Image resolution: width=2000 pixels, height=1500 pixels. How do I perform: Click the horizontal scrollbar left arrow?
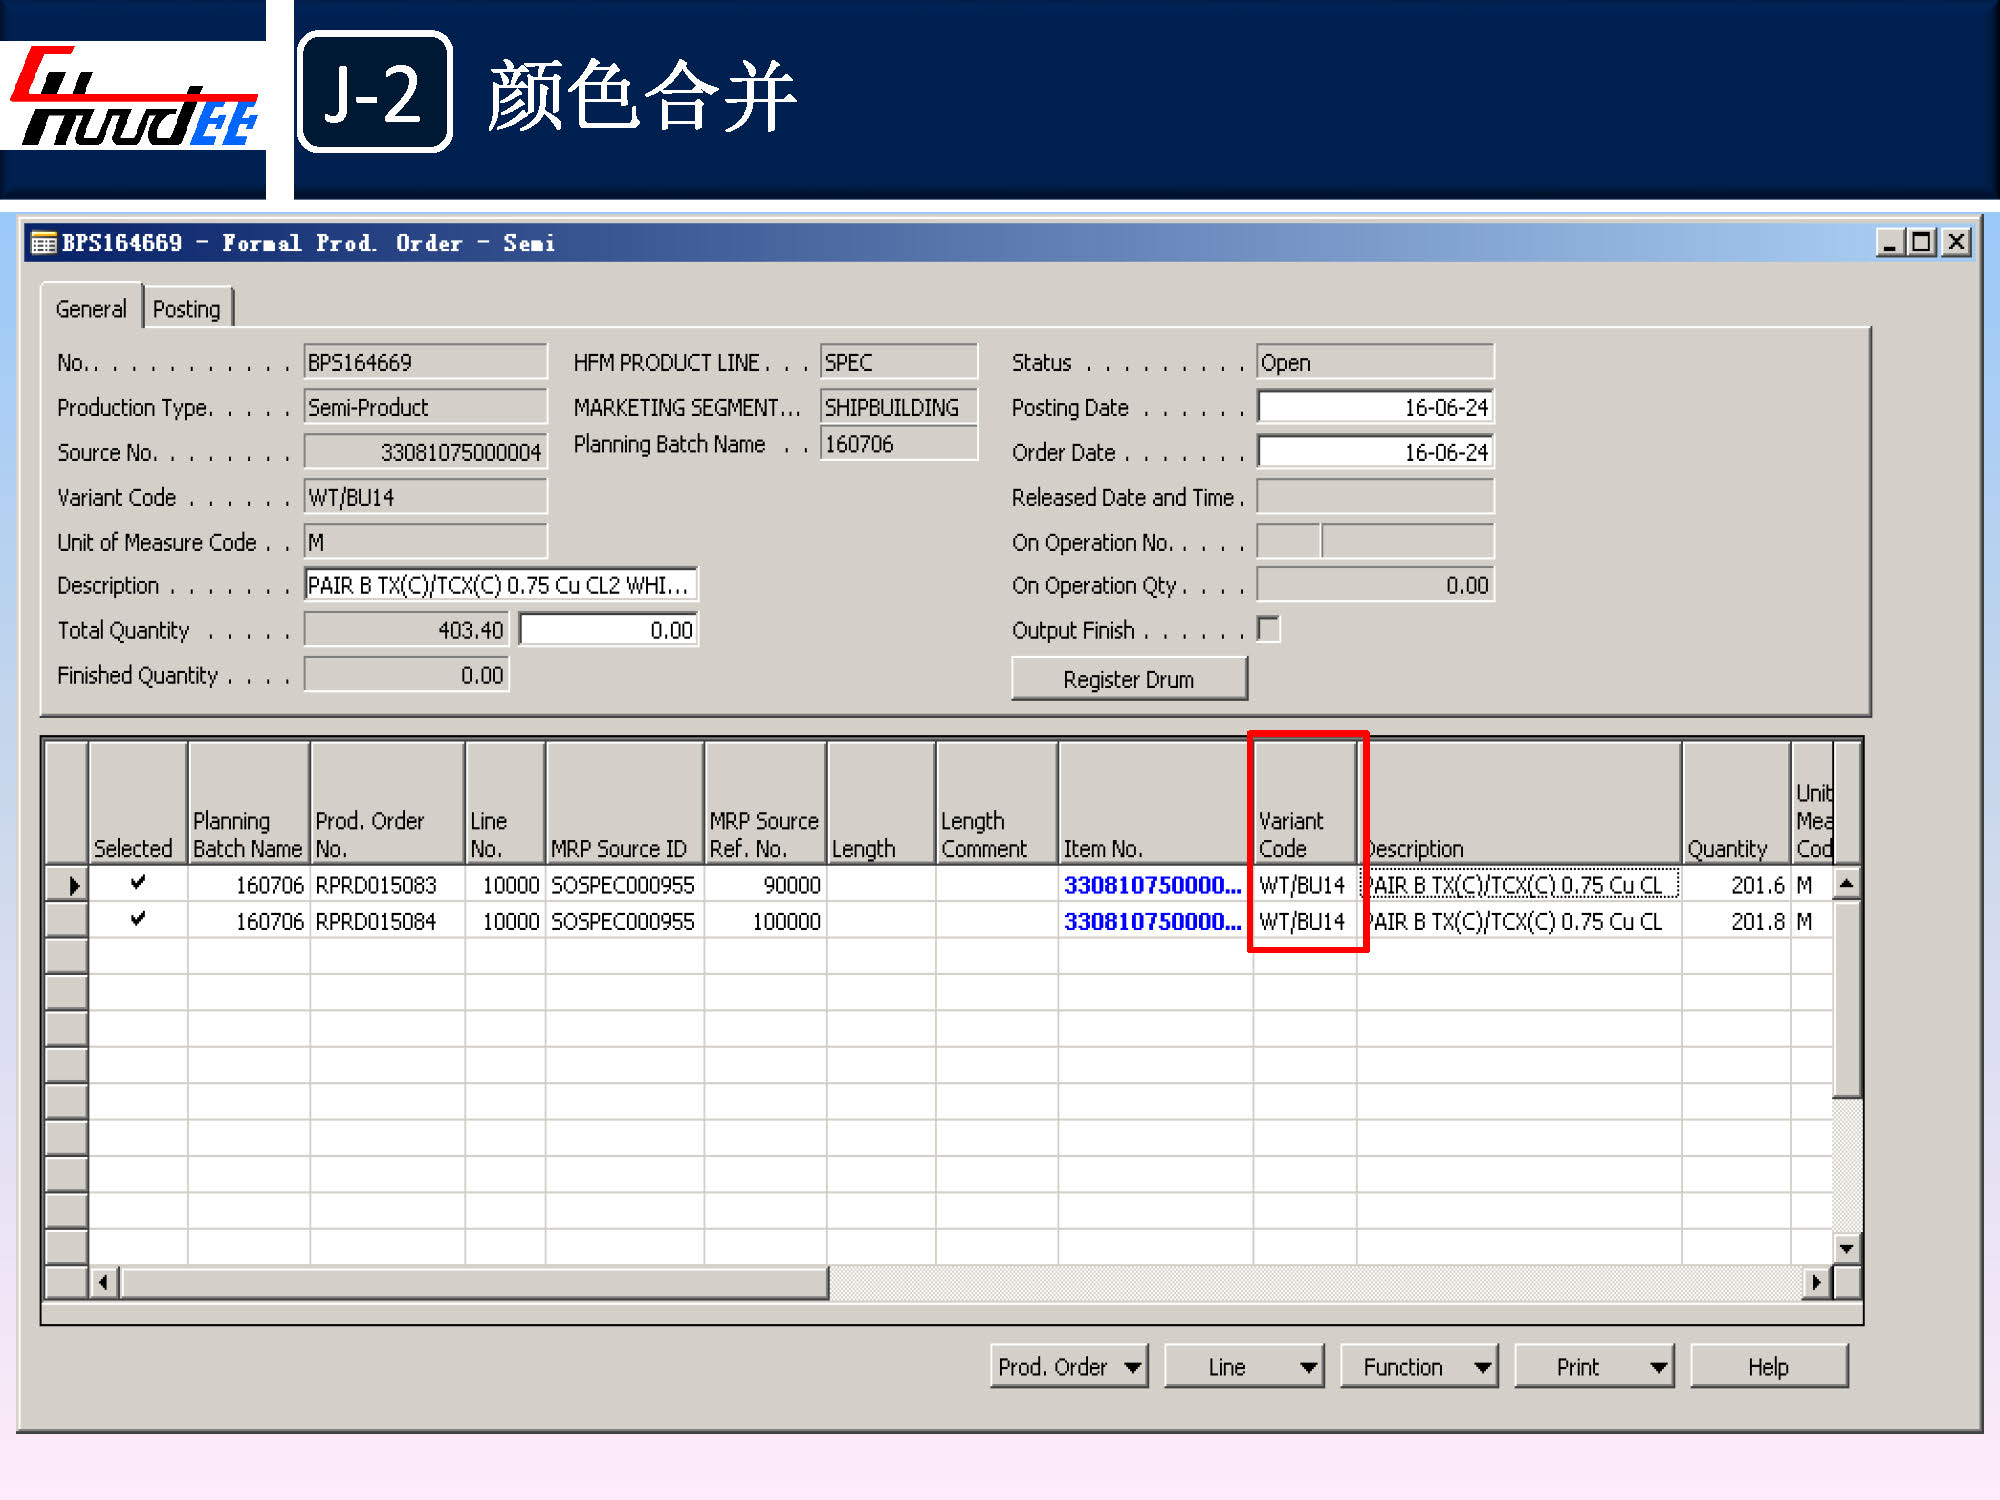coord(103,1282)
